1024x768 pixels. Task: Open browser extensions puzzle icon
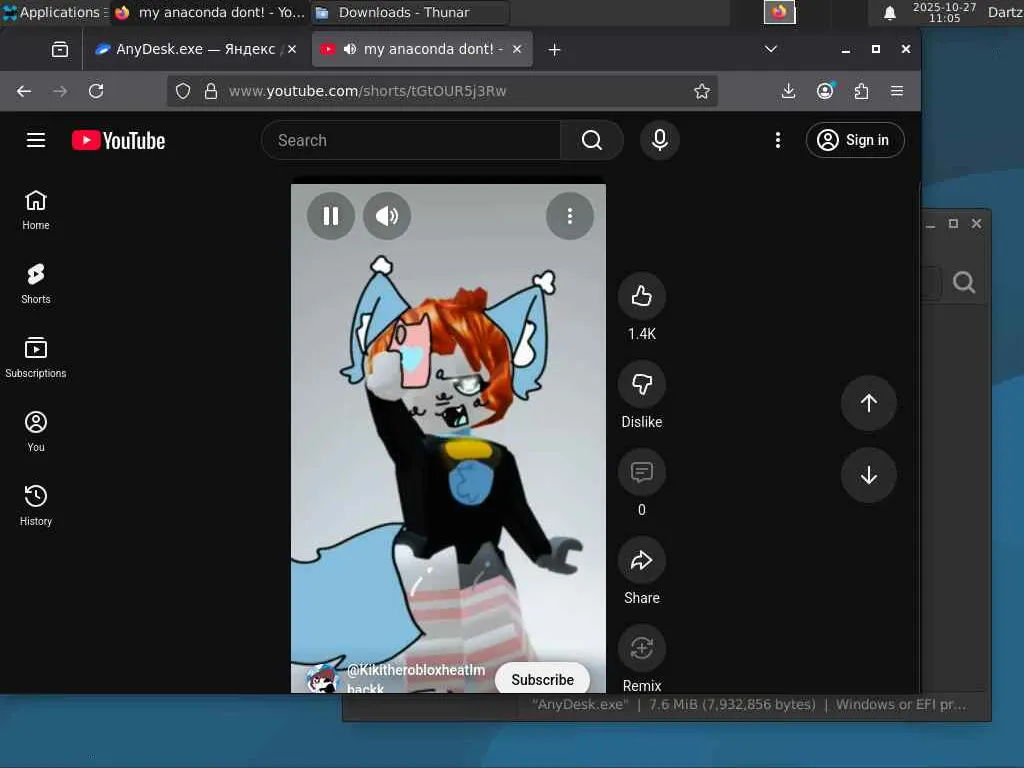pyautogui.click(x=861, y=91)
